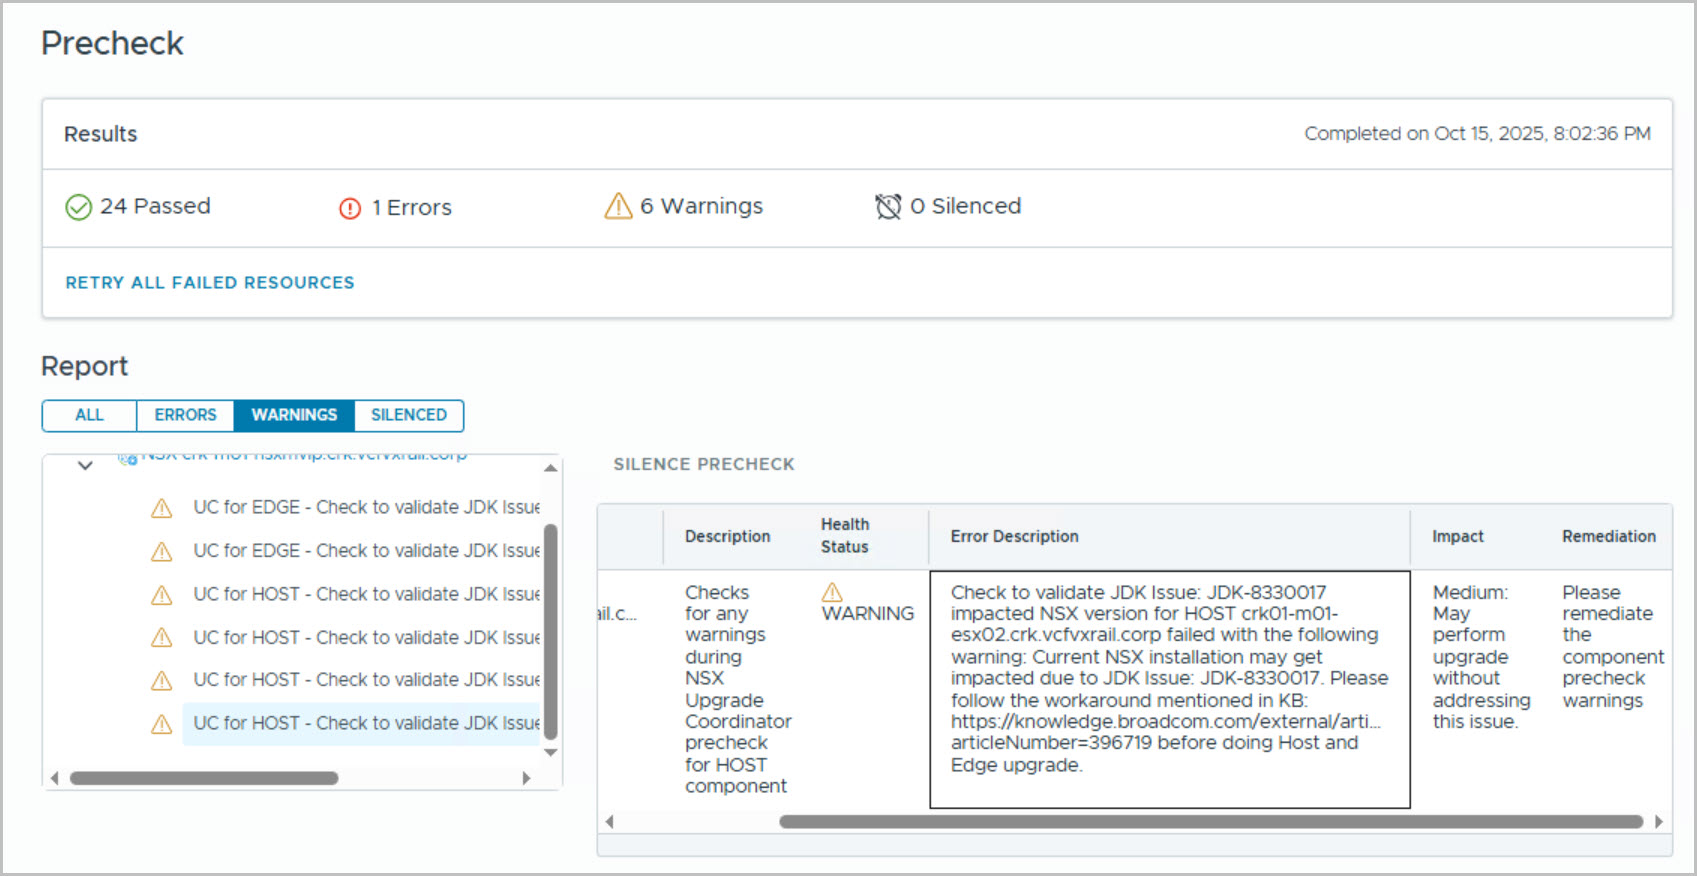Click the Warnings triangle icon in Results
Image resolution: width=1697 pixels, height=876 pixels.
click(x=618, y=206)
